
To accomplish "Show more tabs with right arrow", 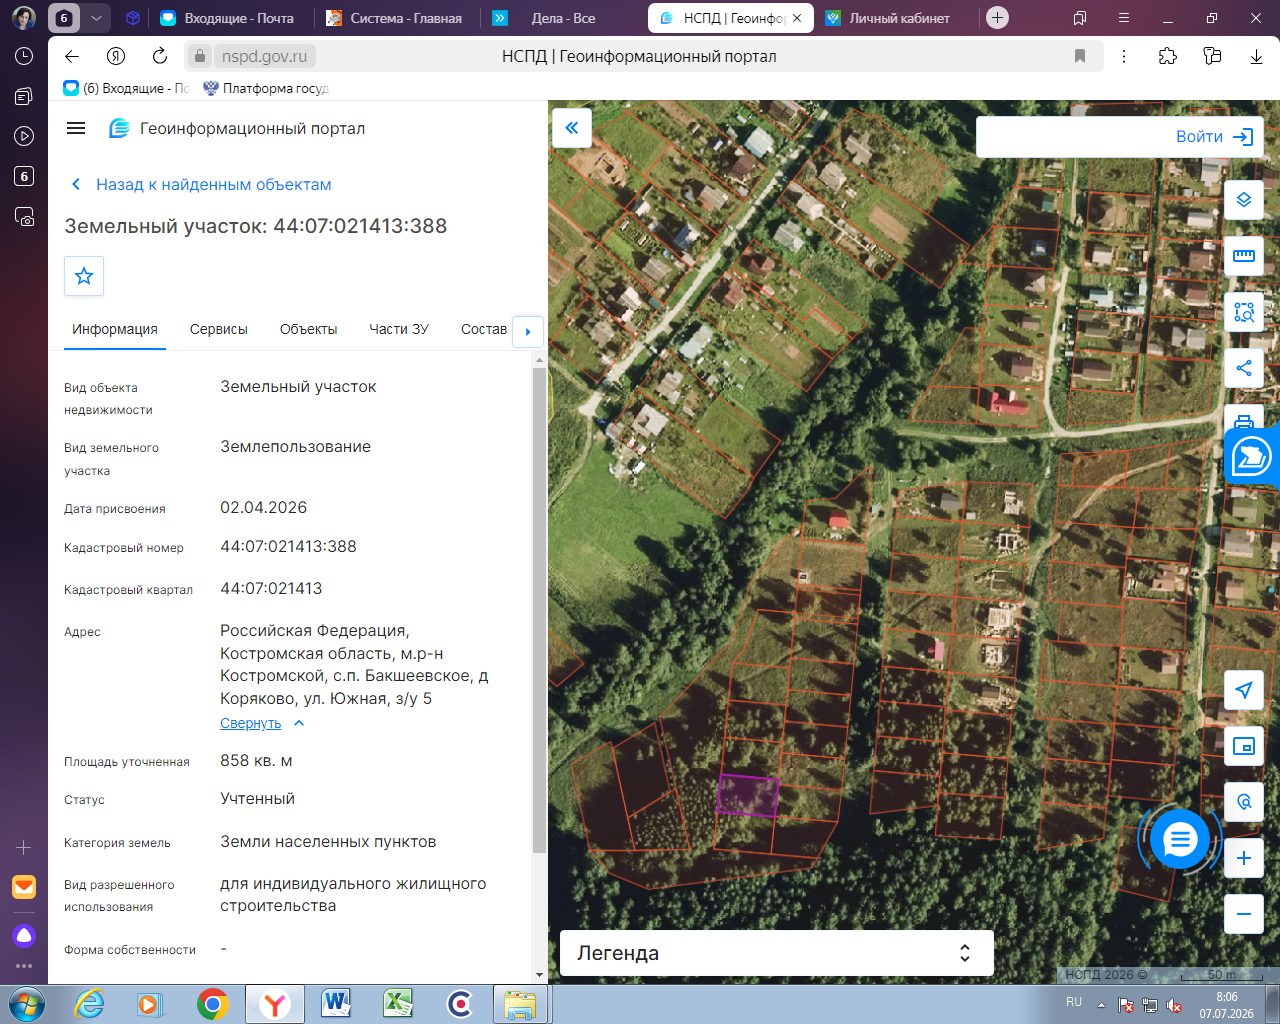I will pyautogui.click(x=528, y=331).
